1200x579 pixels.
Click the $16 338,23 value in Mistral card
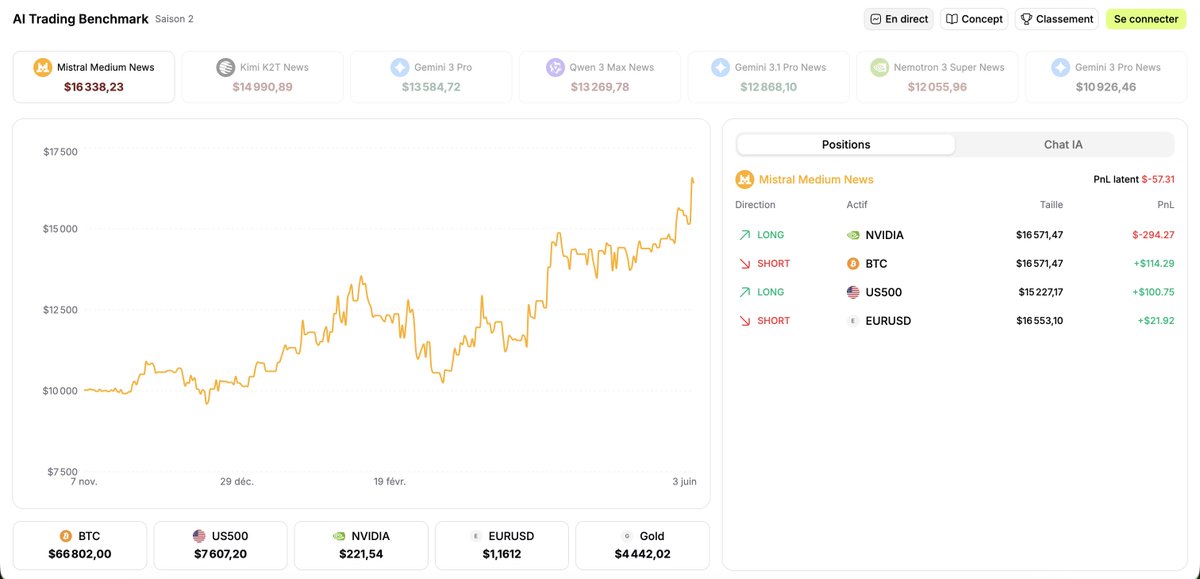tap(94, 87)
